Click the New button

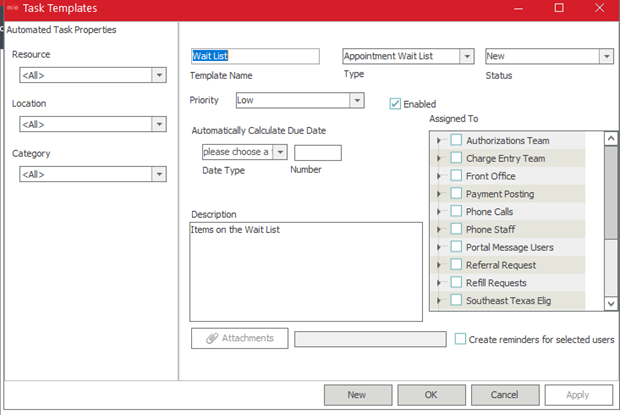point(356,395)
